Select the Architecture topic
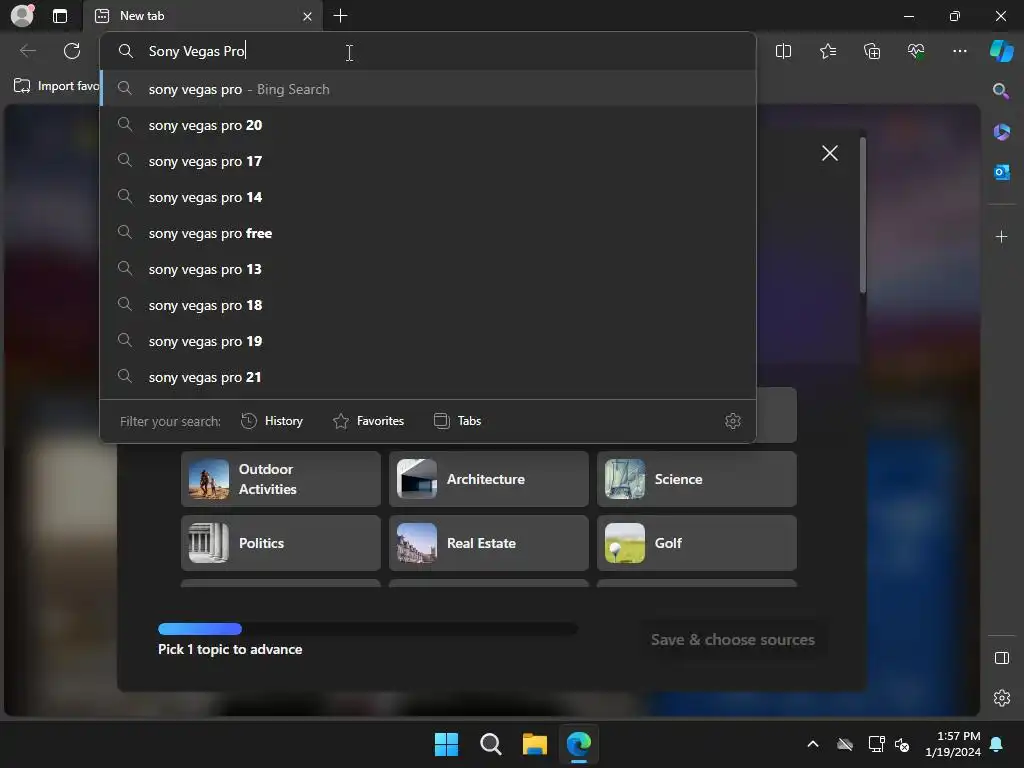The image size is (1024, 768). click(x=488, y=479)
